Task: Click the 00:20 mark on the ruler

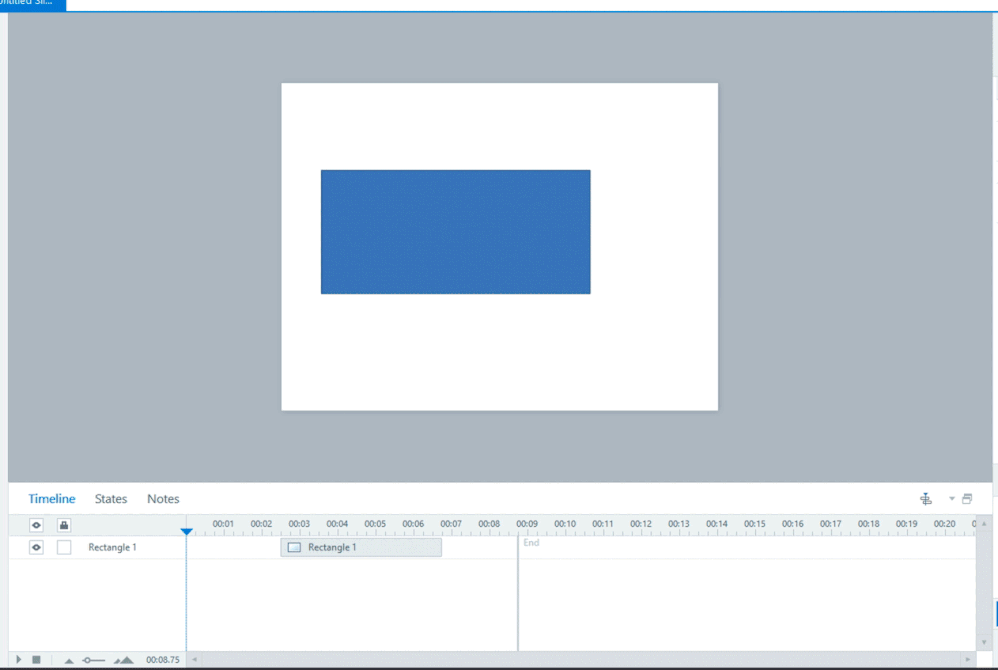Action: 945,524
